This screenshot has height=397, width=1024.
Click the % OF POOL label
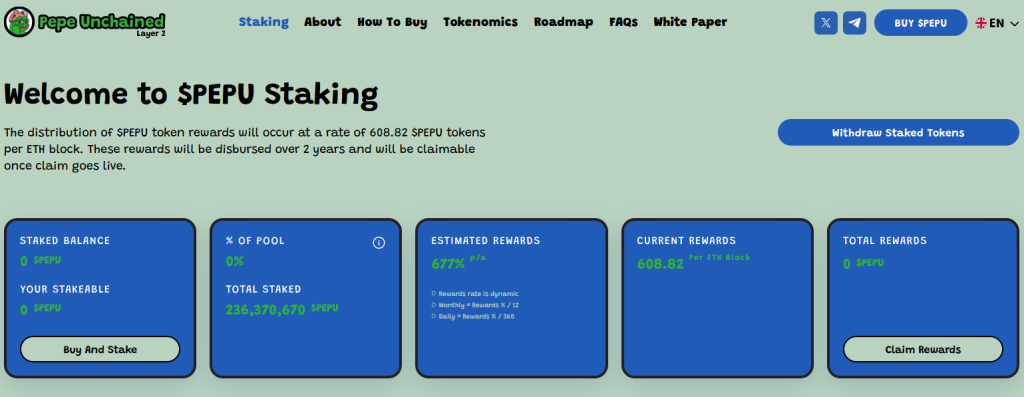tap(255, 240)
